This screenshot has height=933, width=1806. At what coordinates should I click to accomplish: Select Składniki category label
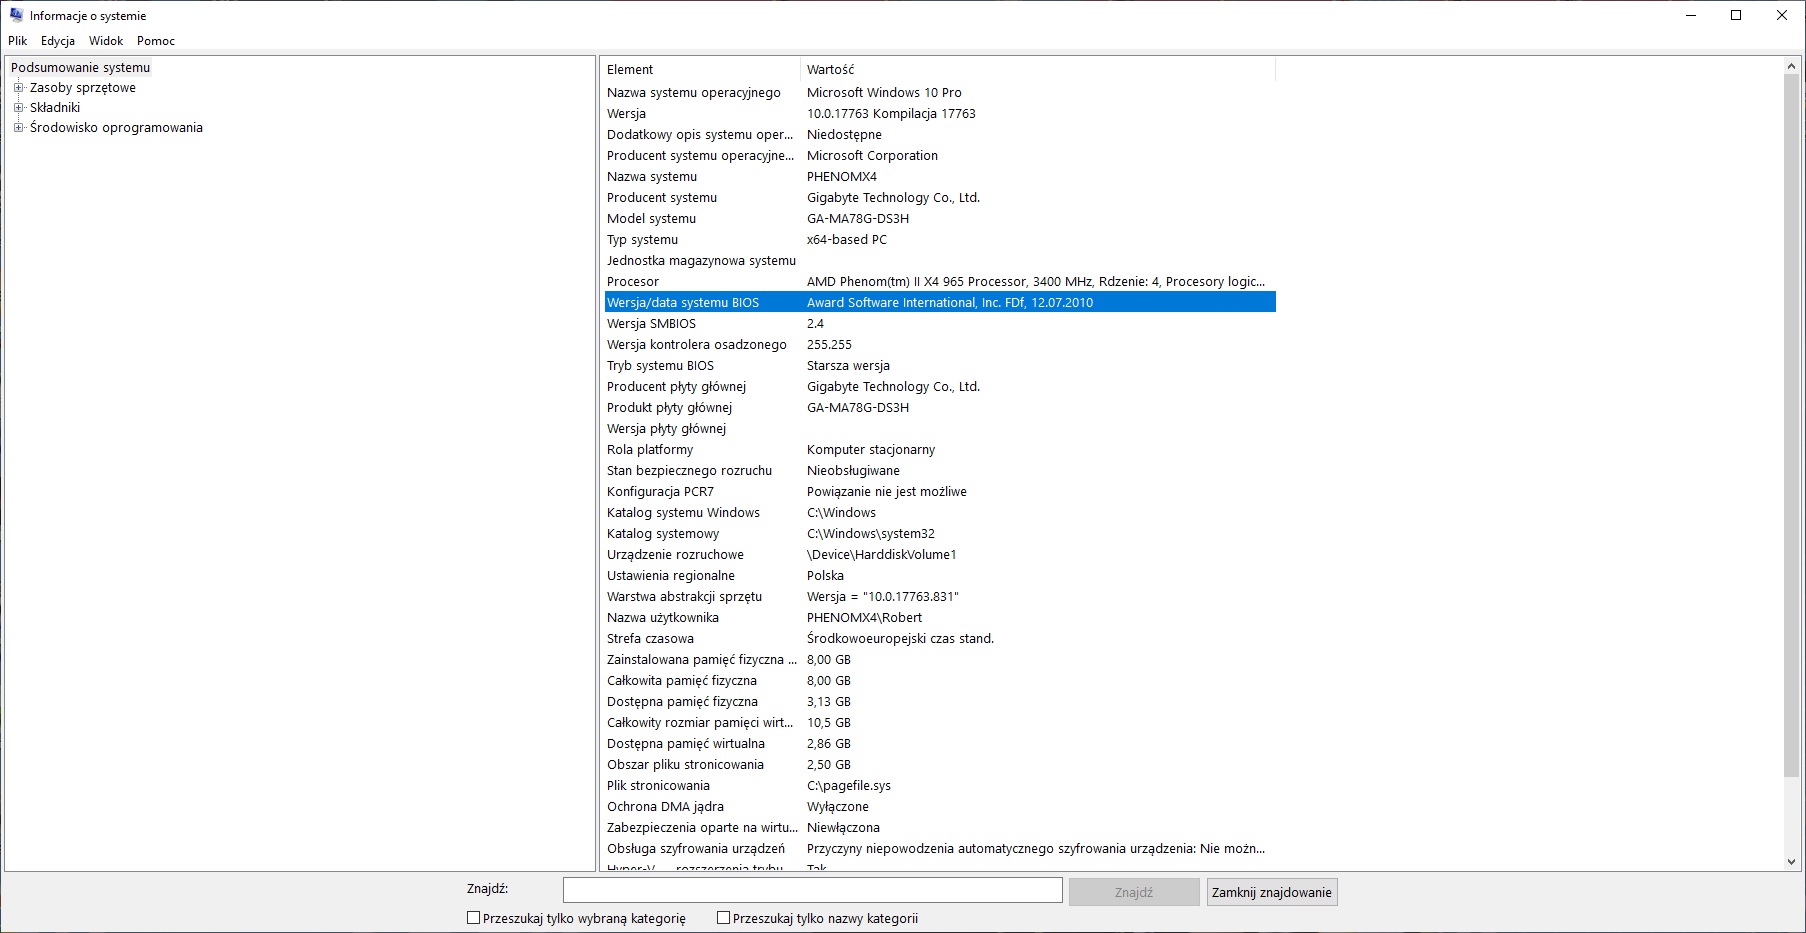(55, 108)
